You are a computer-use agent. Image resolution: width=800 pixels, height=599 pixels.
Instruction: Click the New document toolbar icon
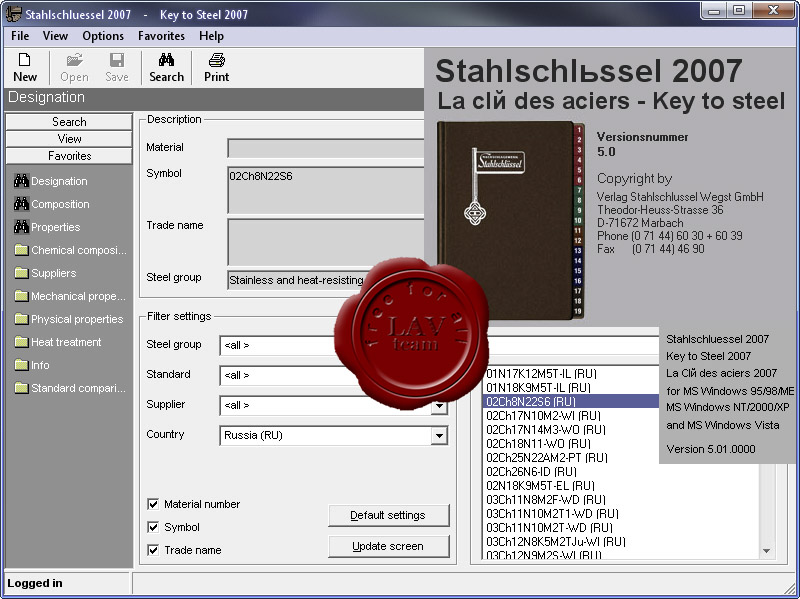[x=24, y=60]
